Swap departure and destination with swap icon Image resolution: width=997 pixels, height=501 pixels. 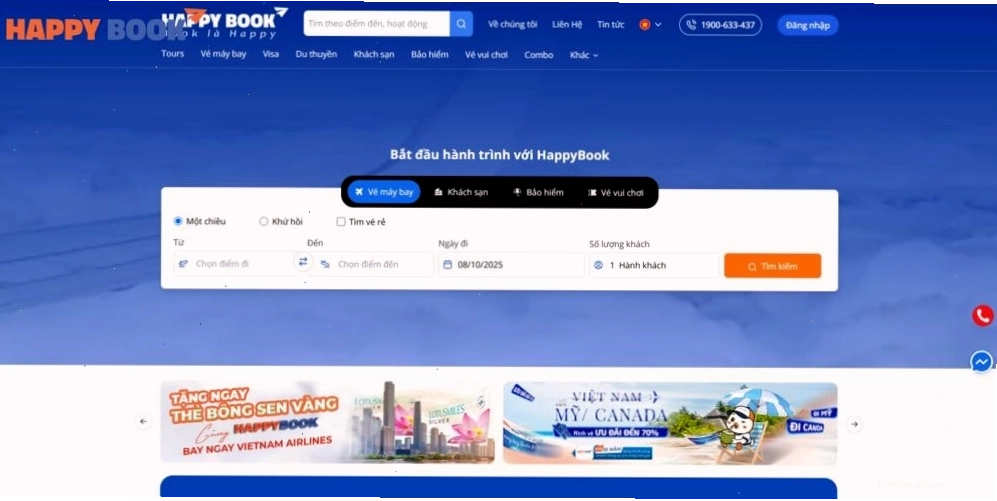pos(303,262)
